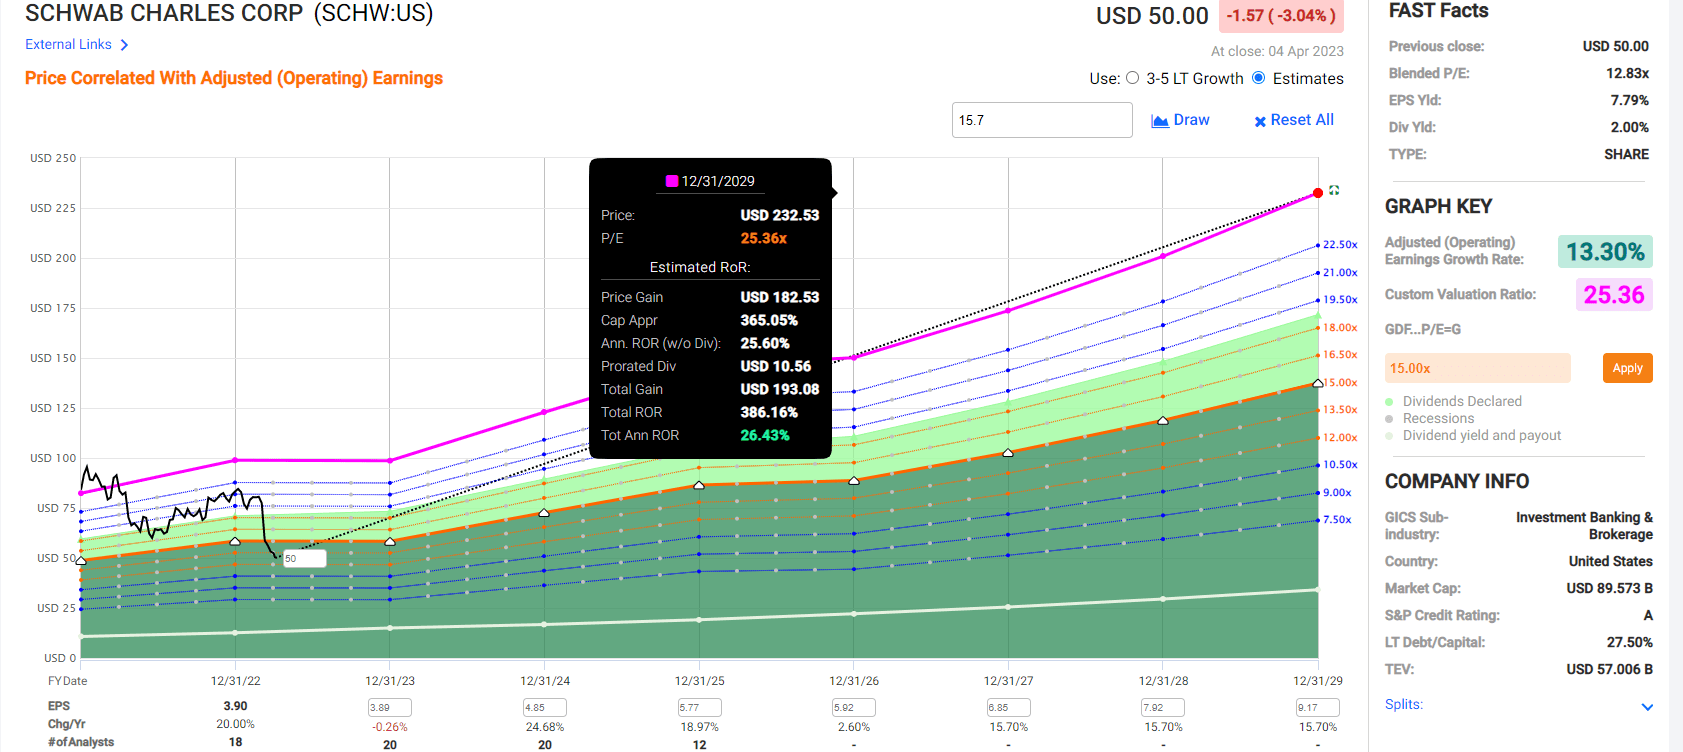Click the 22.50x multiple line label
The image size is (1683, 752).
coord(1340,245)
